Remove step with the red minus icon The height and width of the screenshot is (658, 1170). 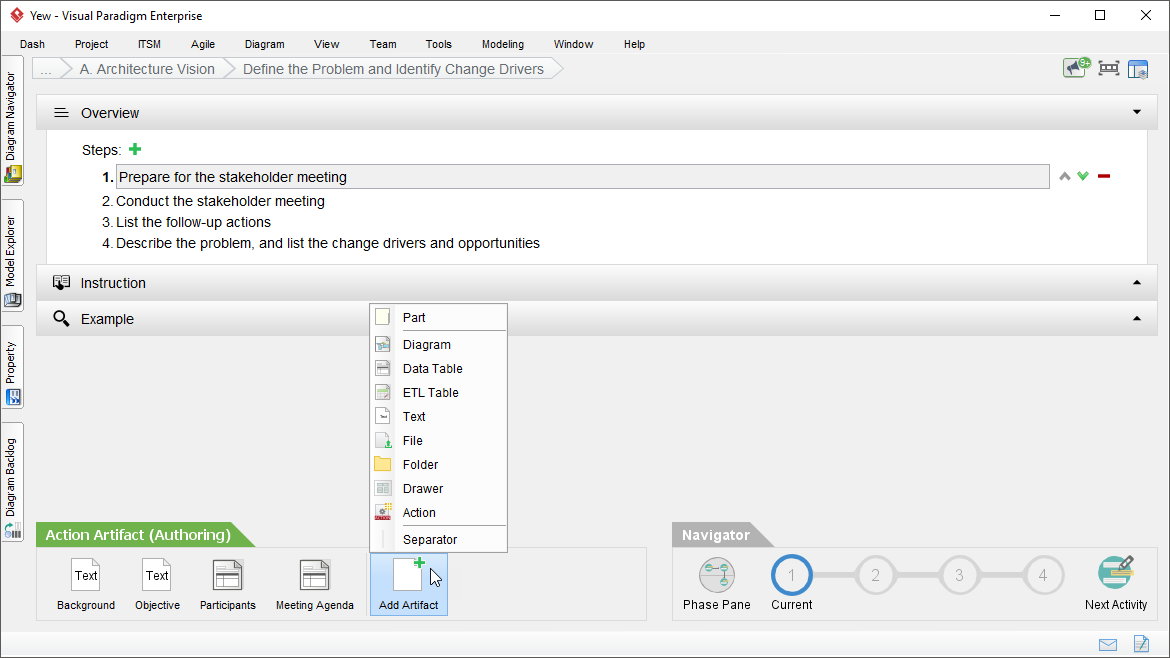pyautogui.click(x=1104, y=176)
